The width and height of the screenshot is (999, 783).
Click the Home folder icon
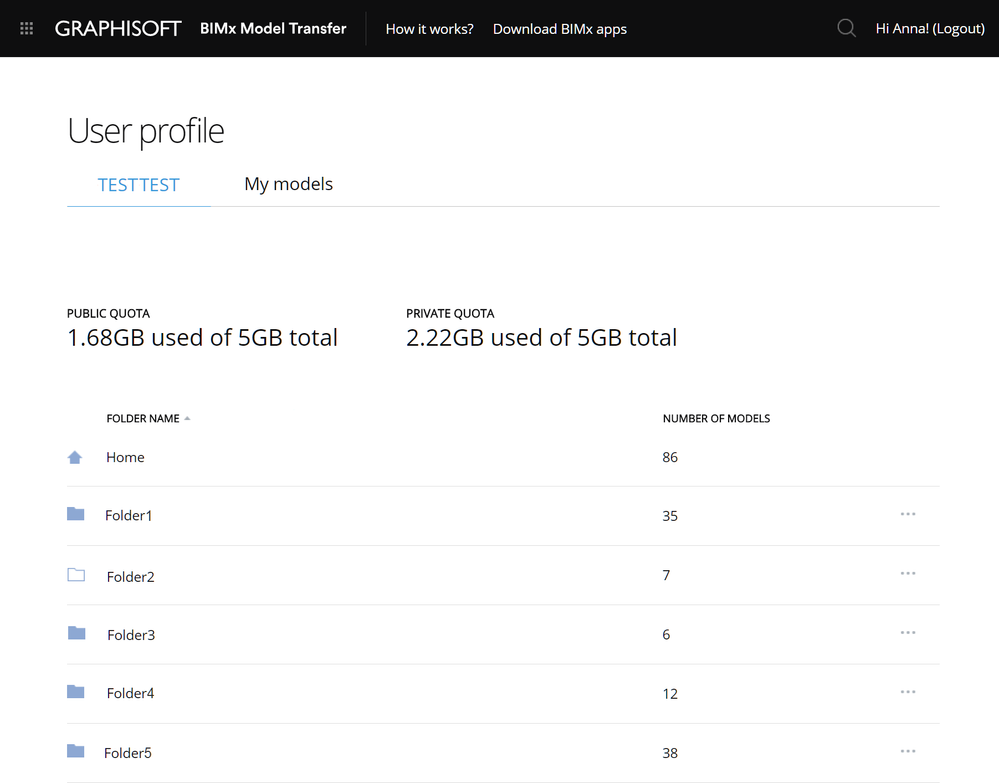coord(75,457)
